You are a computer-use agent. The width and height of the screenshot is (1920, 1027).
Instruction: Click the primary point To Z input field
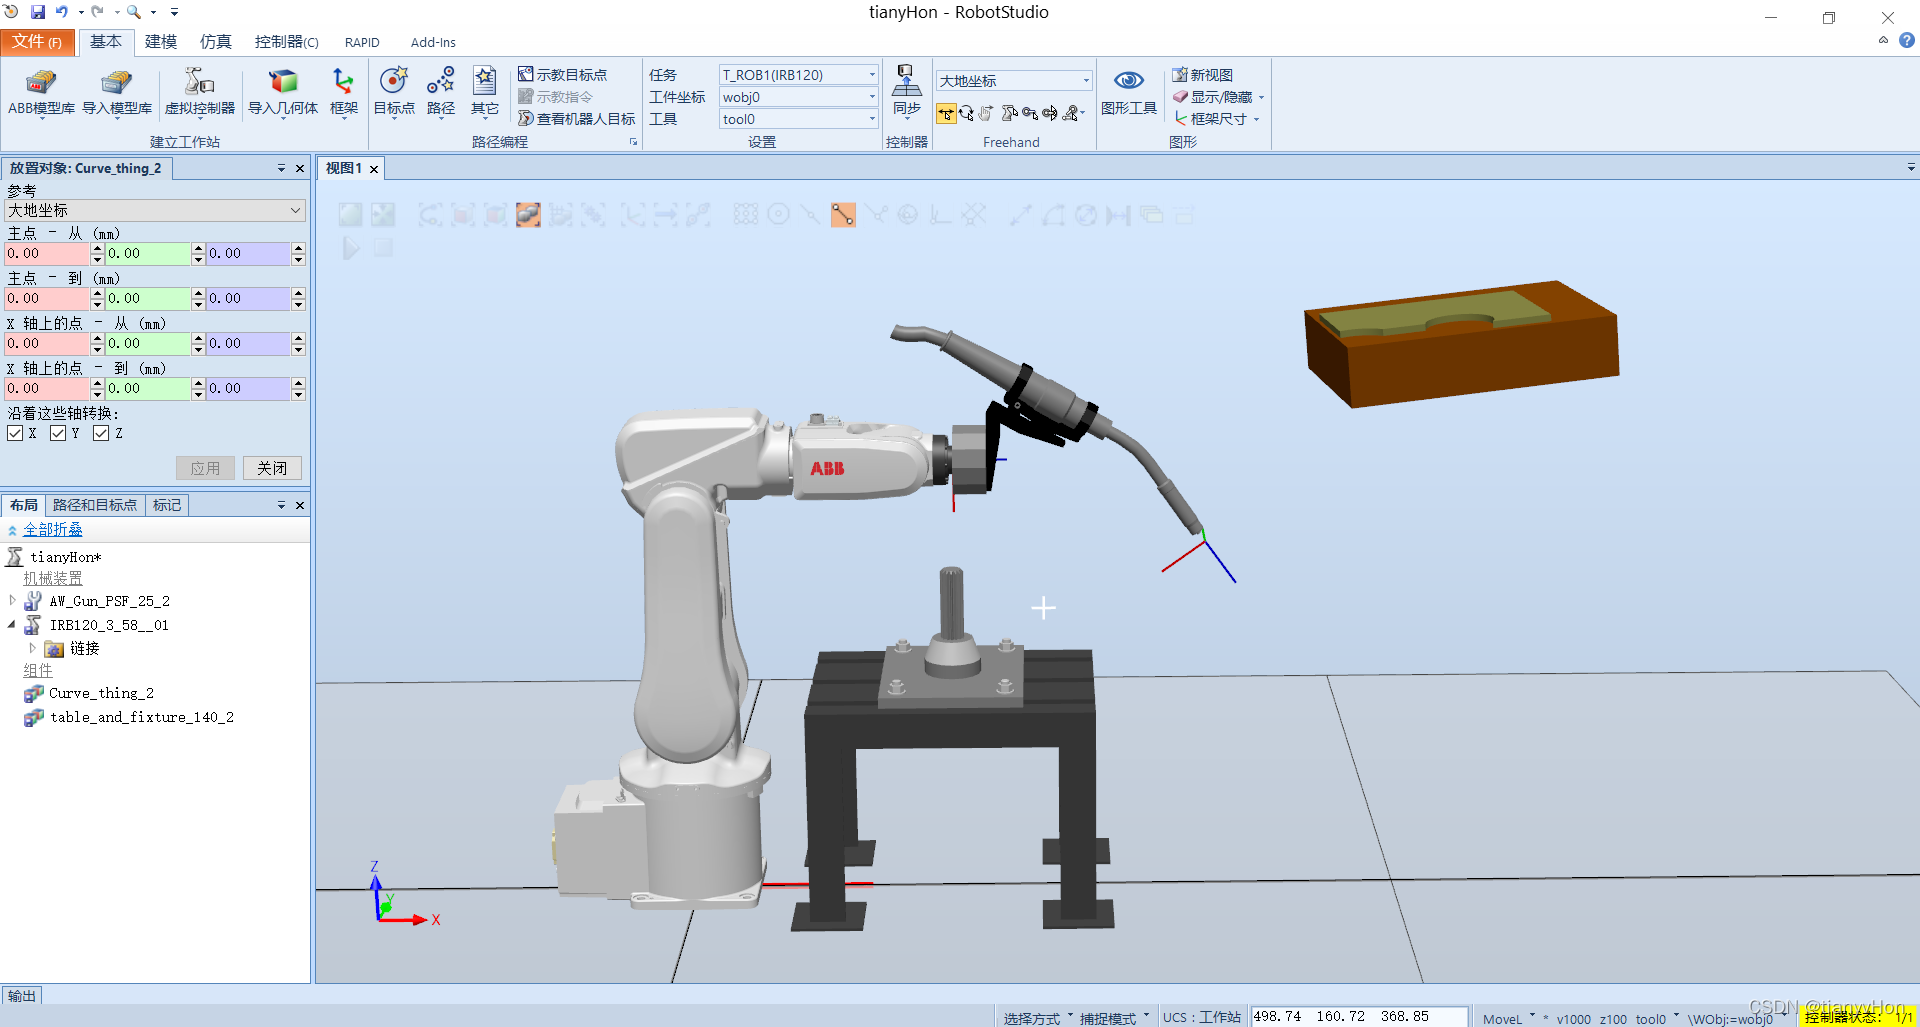click(x=248, y=299)
